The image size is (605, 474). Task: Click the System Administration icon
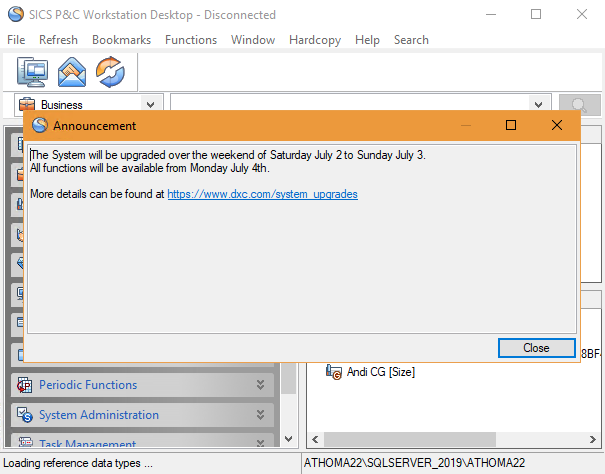pyautogui.click(x=23, y=415)
